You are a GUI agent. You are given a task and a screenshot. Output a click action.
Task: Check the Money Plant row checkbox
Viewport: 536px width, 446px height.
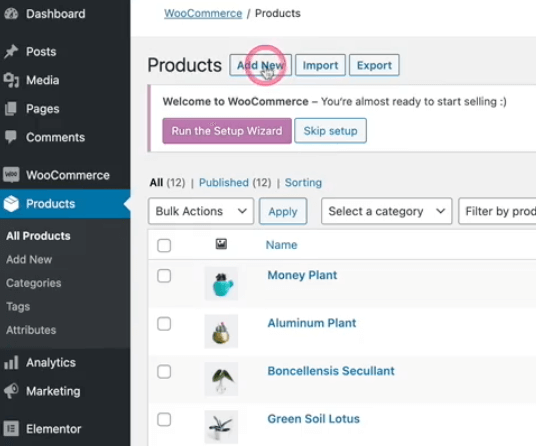point(164,276)
